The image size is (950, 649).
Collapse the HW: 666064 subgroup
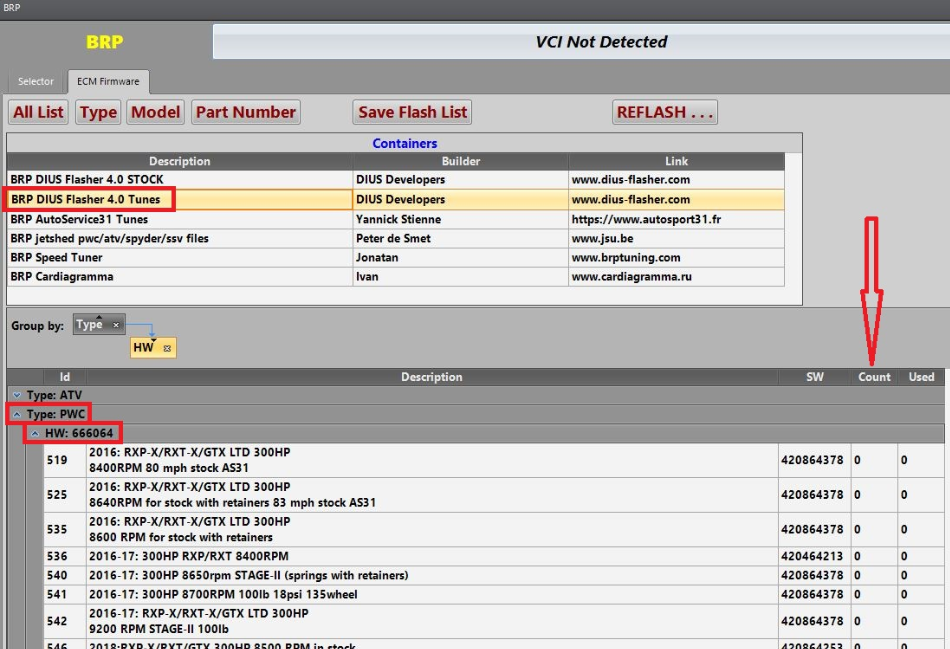[x=34, y=433]
